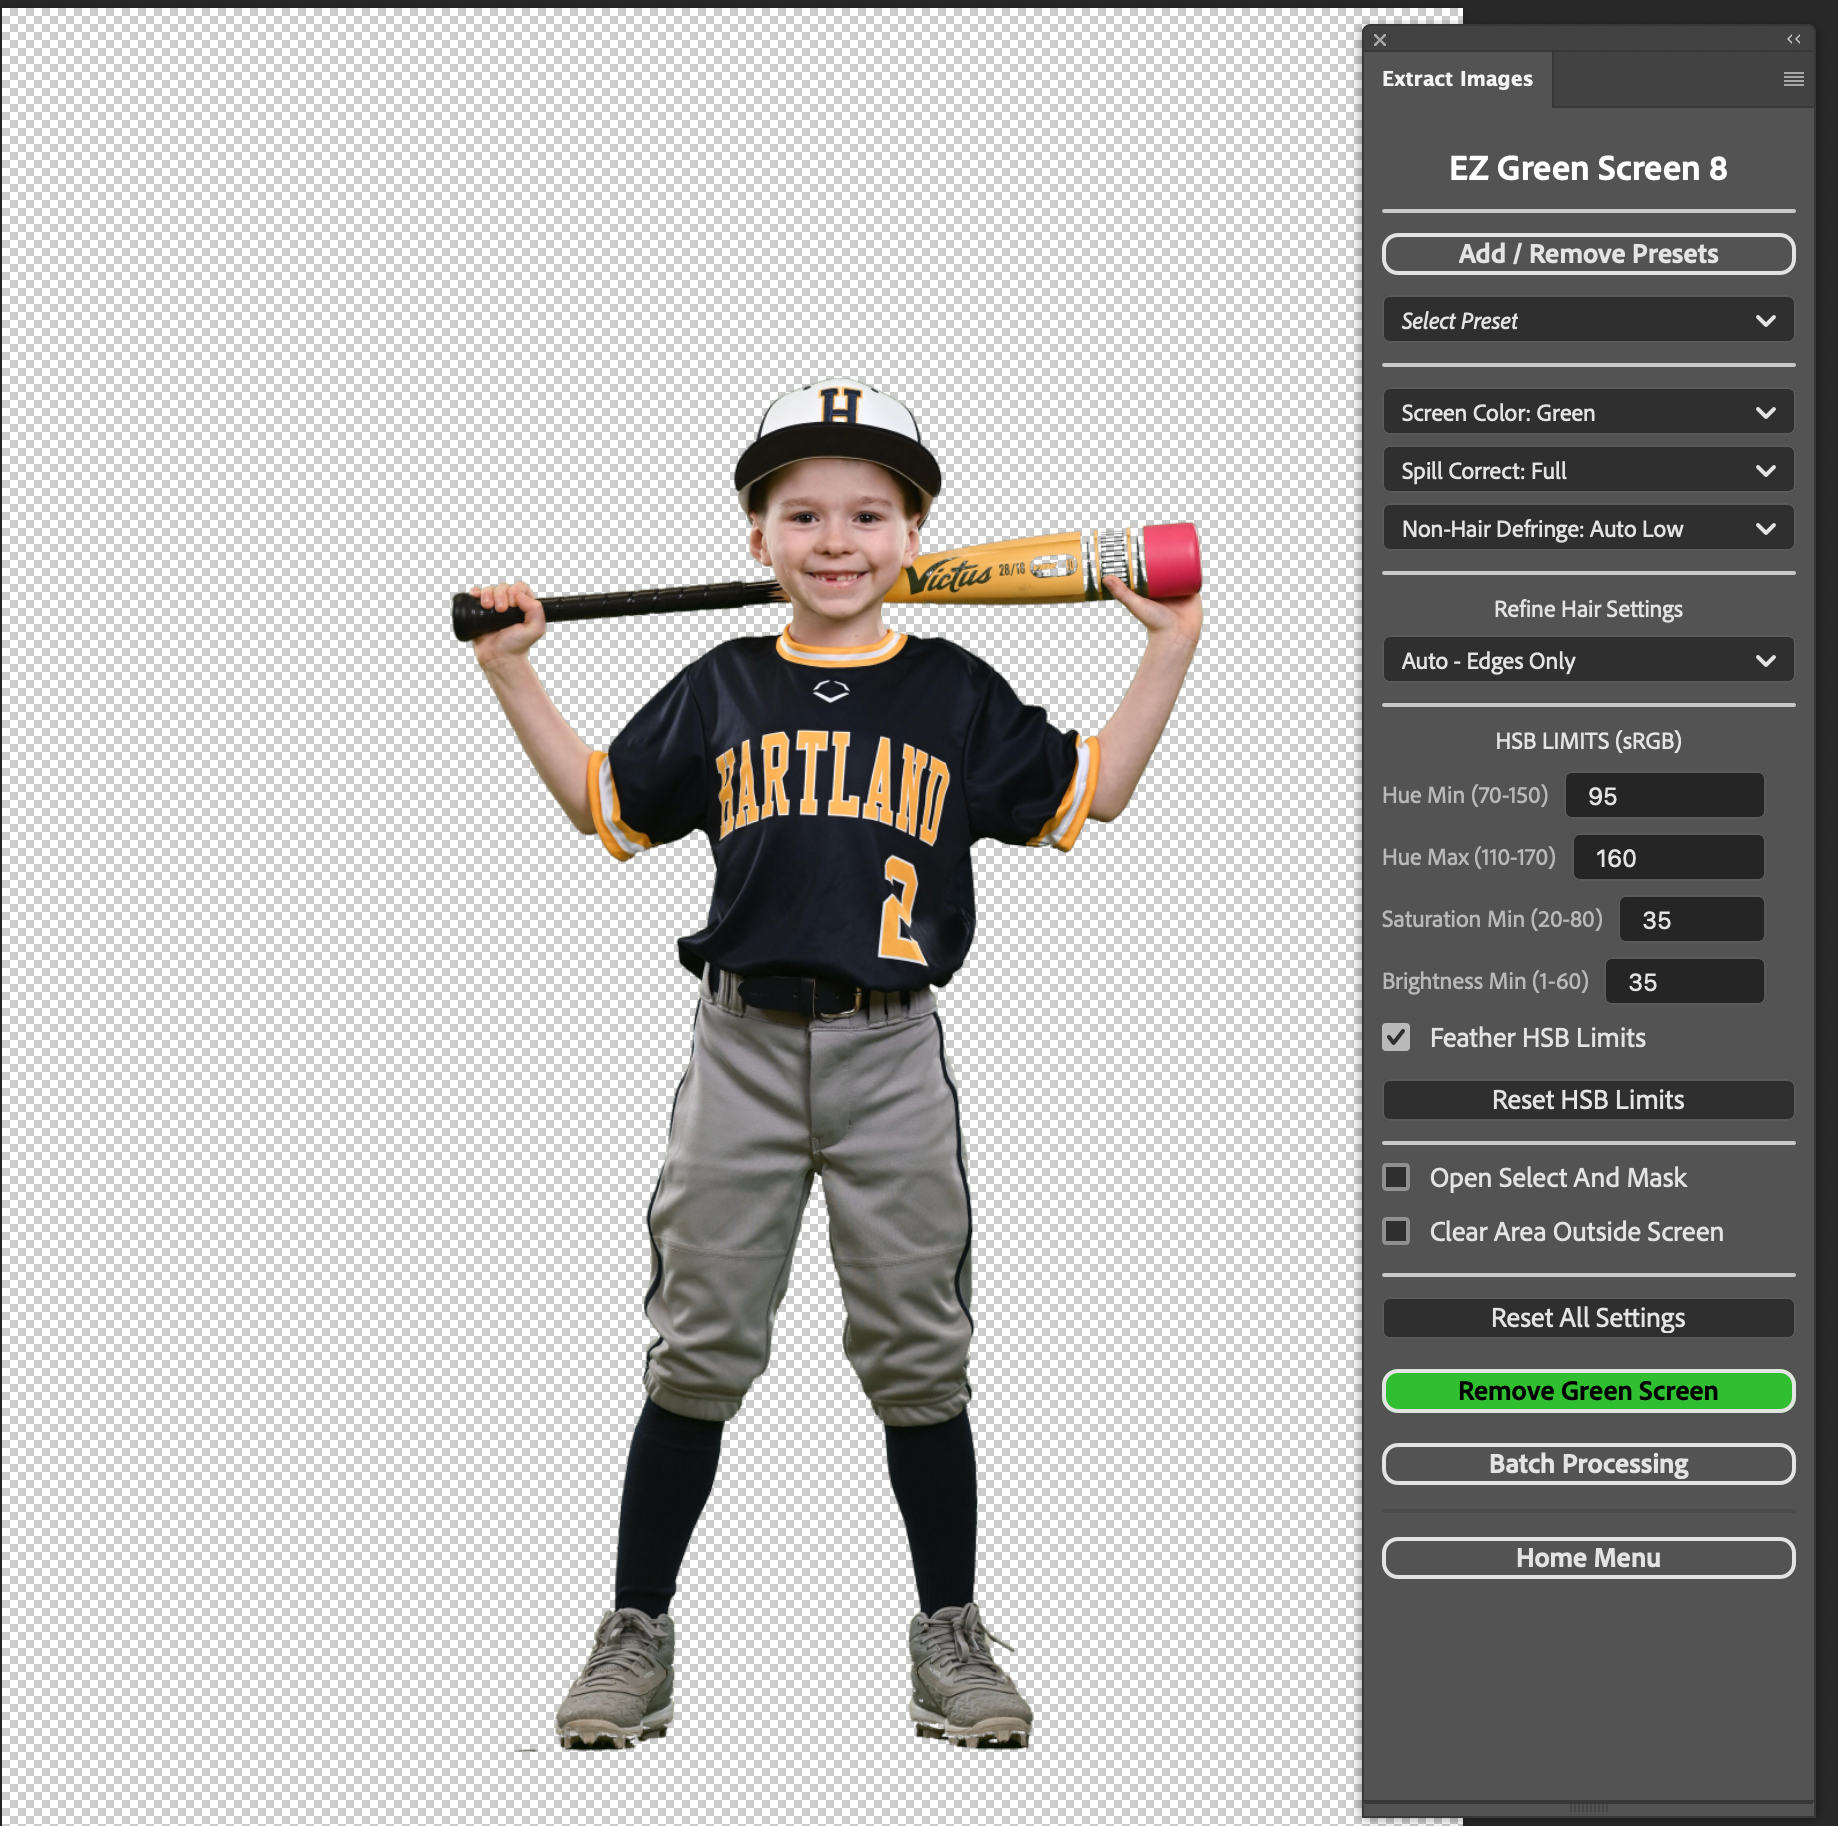
Task: Change the Screen Color: Green dropdown
Action: pyautogui.click(x=1588, y=413)
